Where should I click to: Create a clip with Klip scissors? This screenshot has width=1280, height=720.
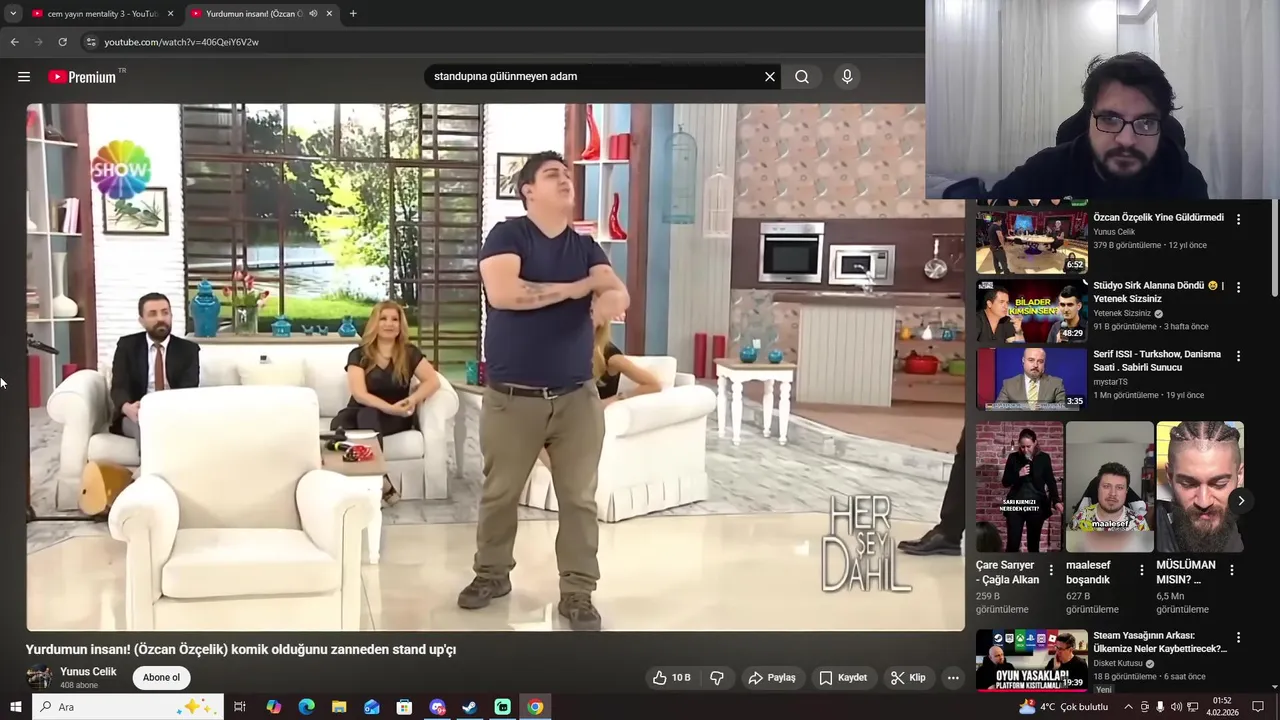908,678
